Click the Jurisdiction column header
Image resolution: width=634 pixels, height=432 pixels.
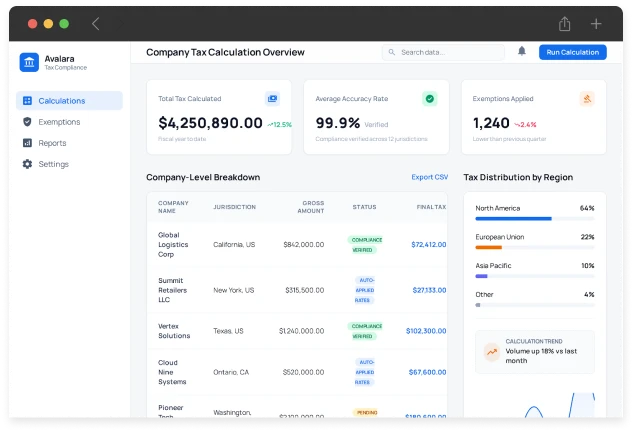[235, 207]
